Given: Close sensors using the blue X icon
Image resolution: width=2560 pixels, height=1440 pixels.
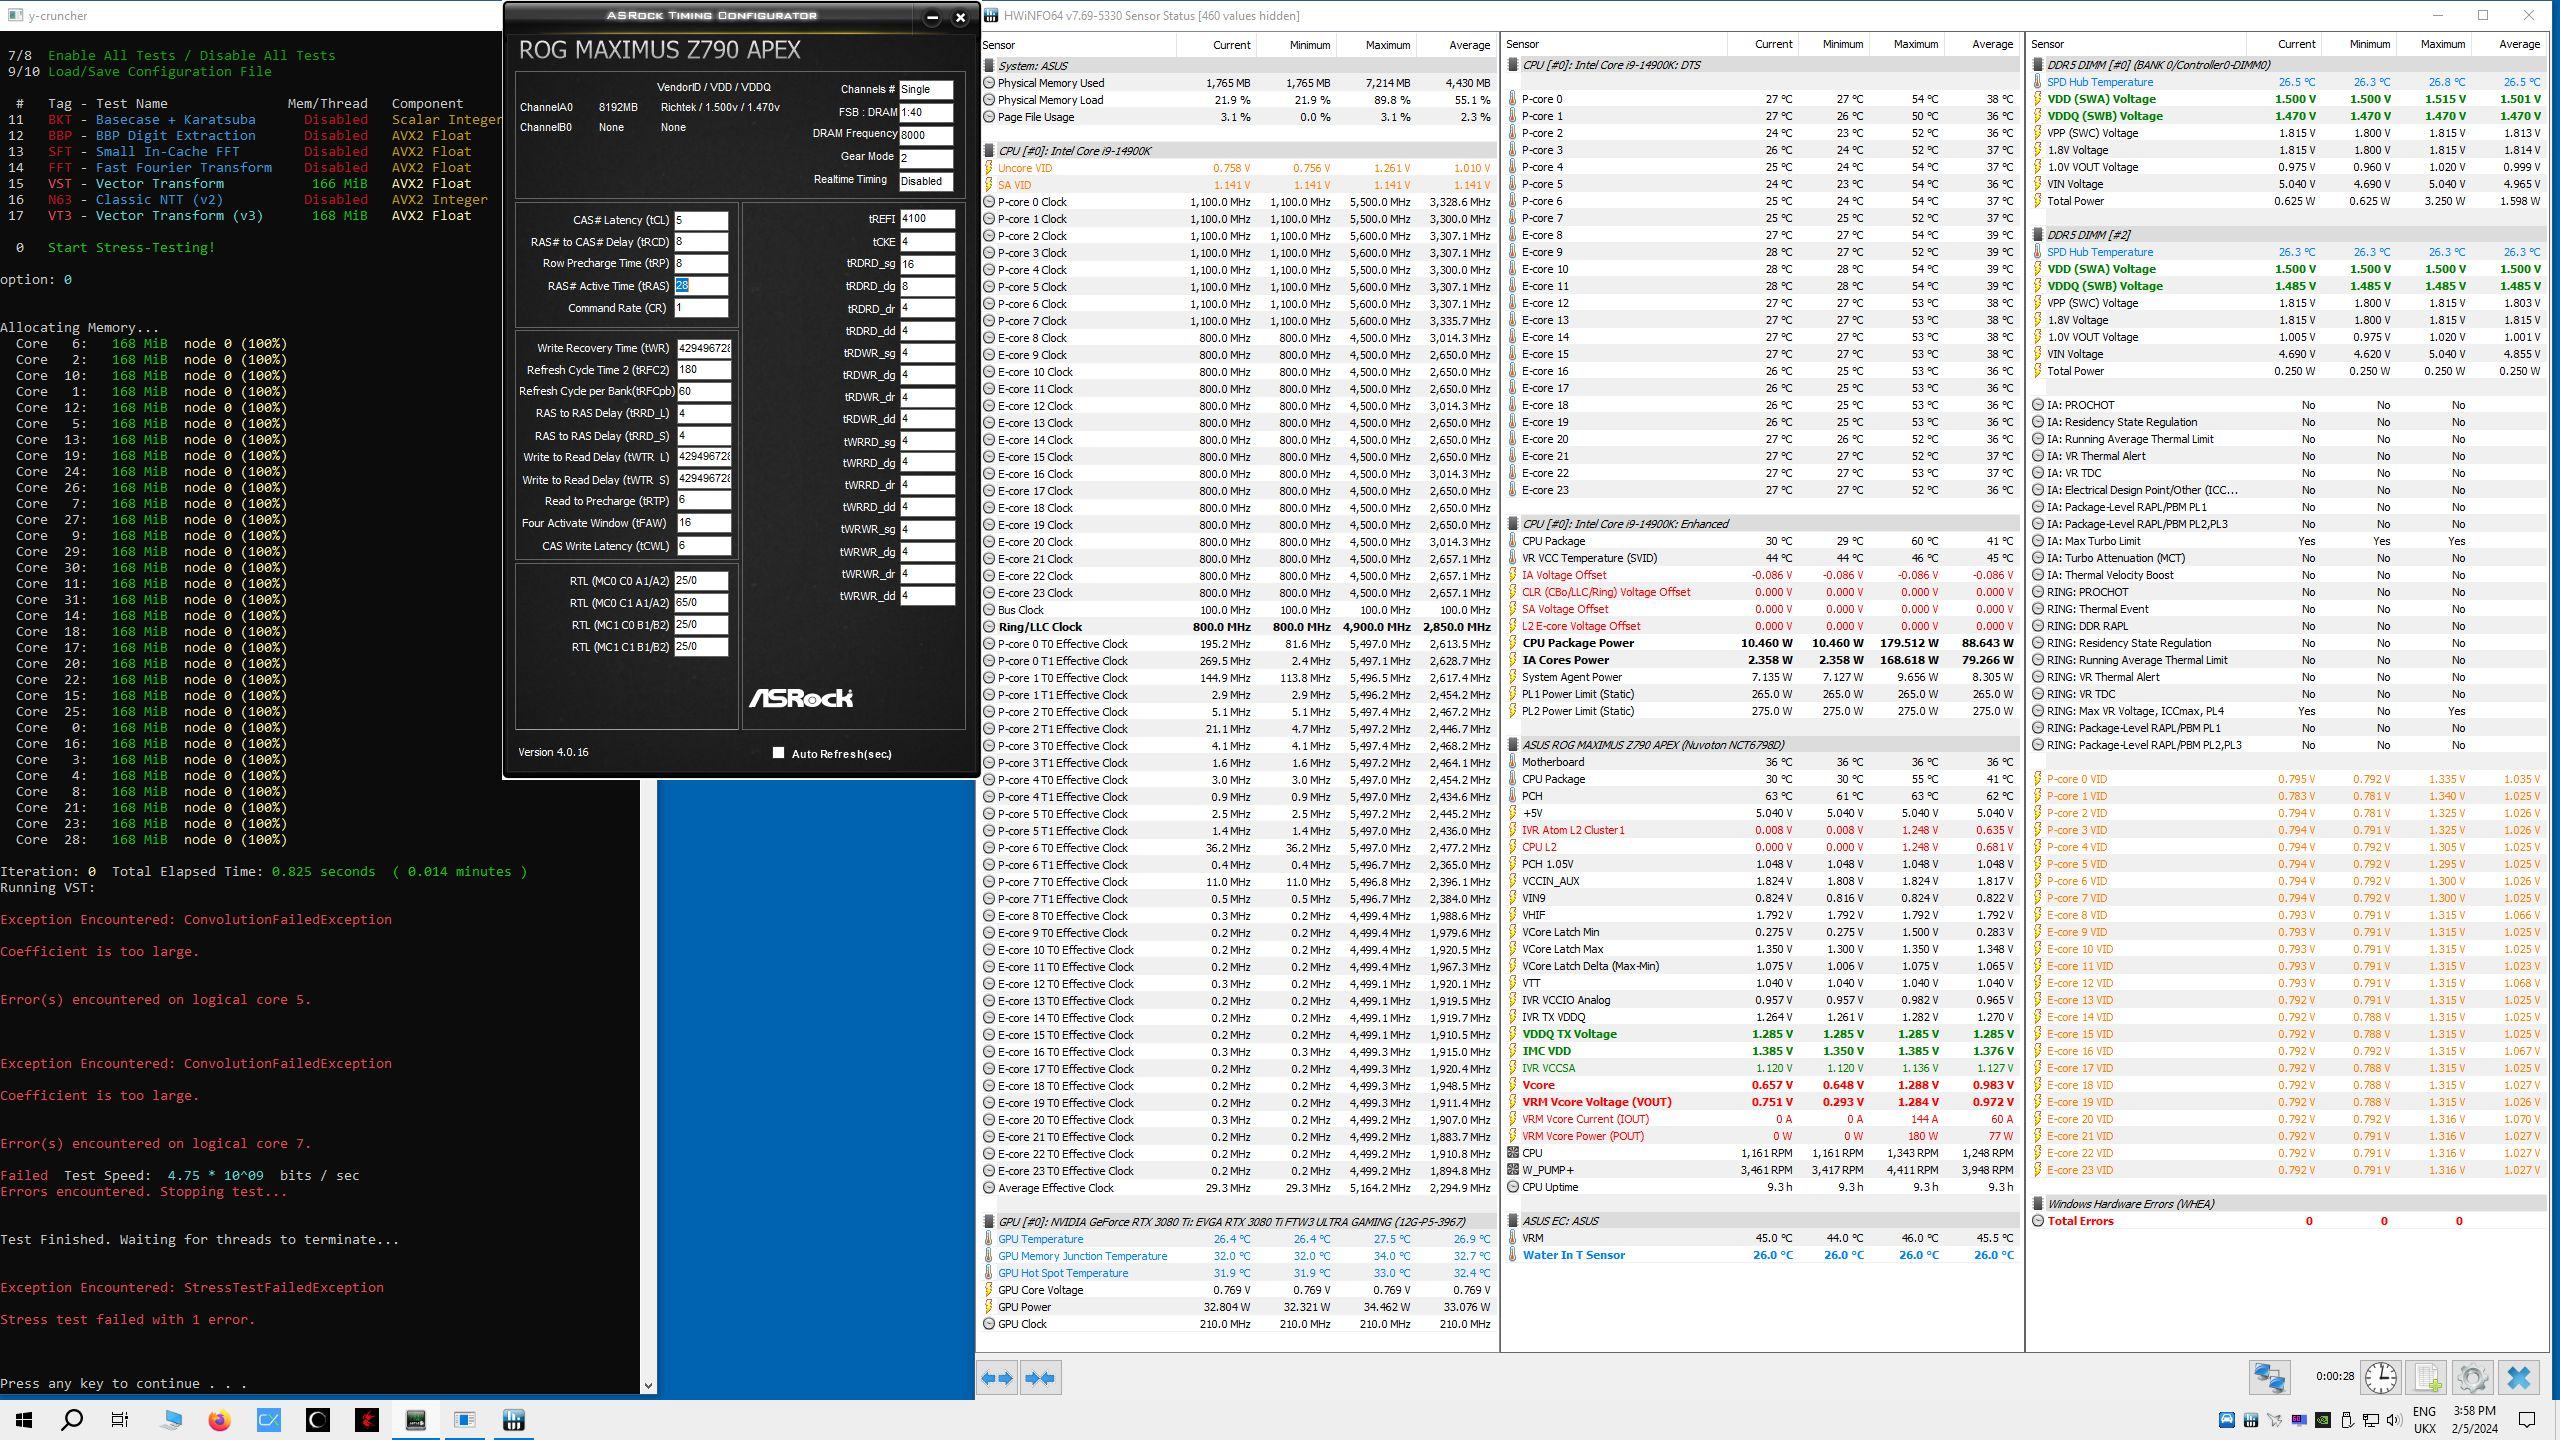Looking at the screenshot, I should pyautogui.click(x=2518, y=1378).
